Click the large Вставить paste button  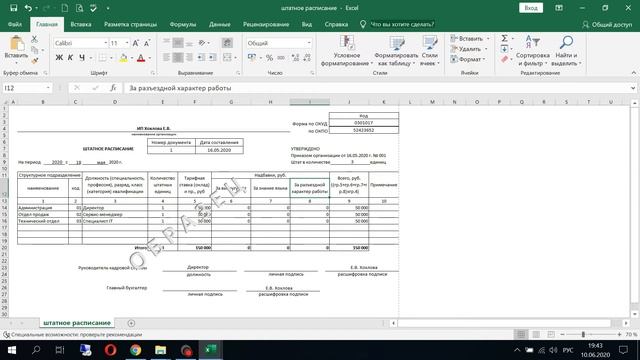(x=16, y=49)
